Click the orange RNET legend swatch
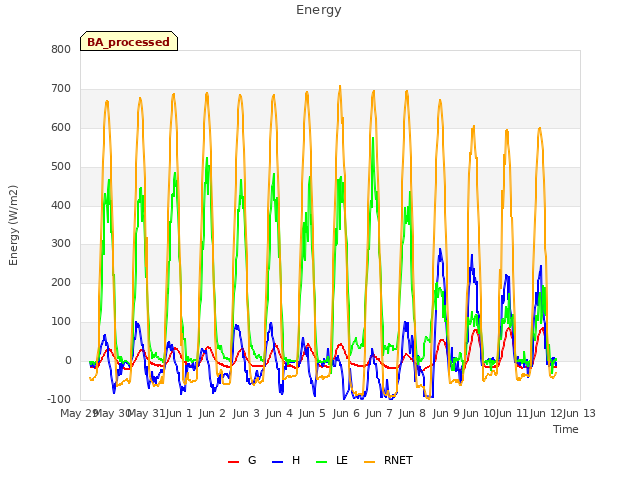 click(369, 462)
